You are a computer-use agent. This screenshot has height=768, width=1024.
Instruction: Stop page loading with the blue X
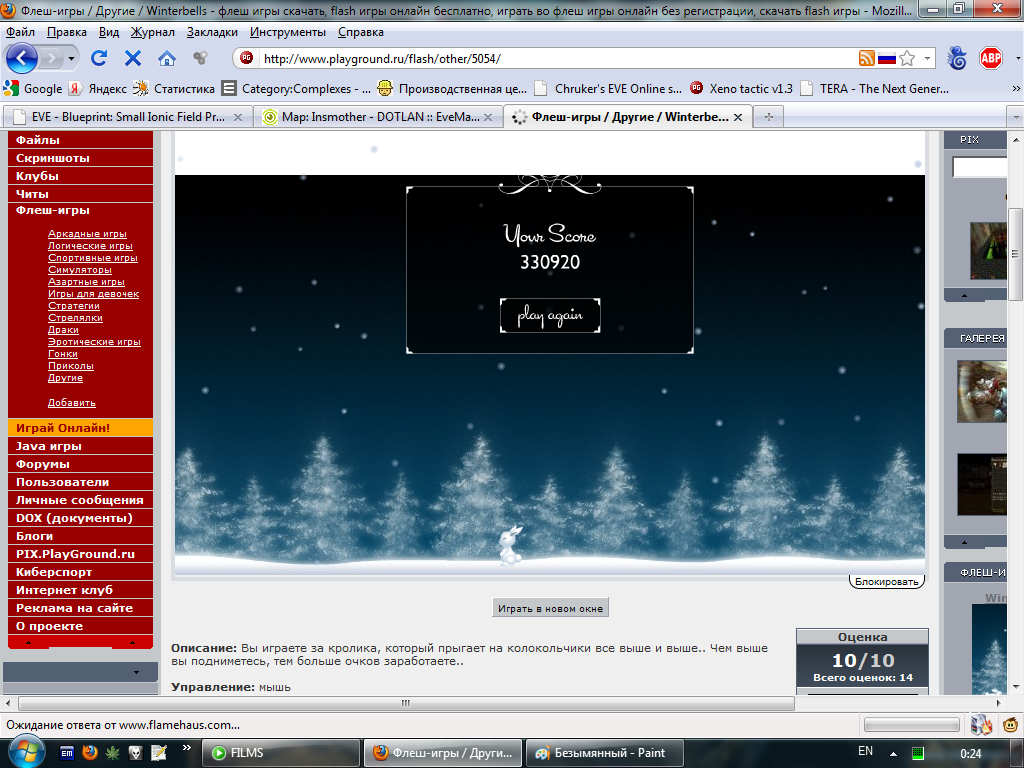(133, 59)
